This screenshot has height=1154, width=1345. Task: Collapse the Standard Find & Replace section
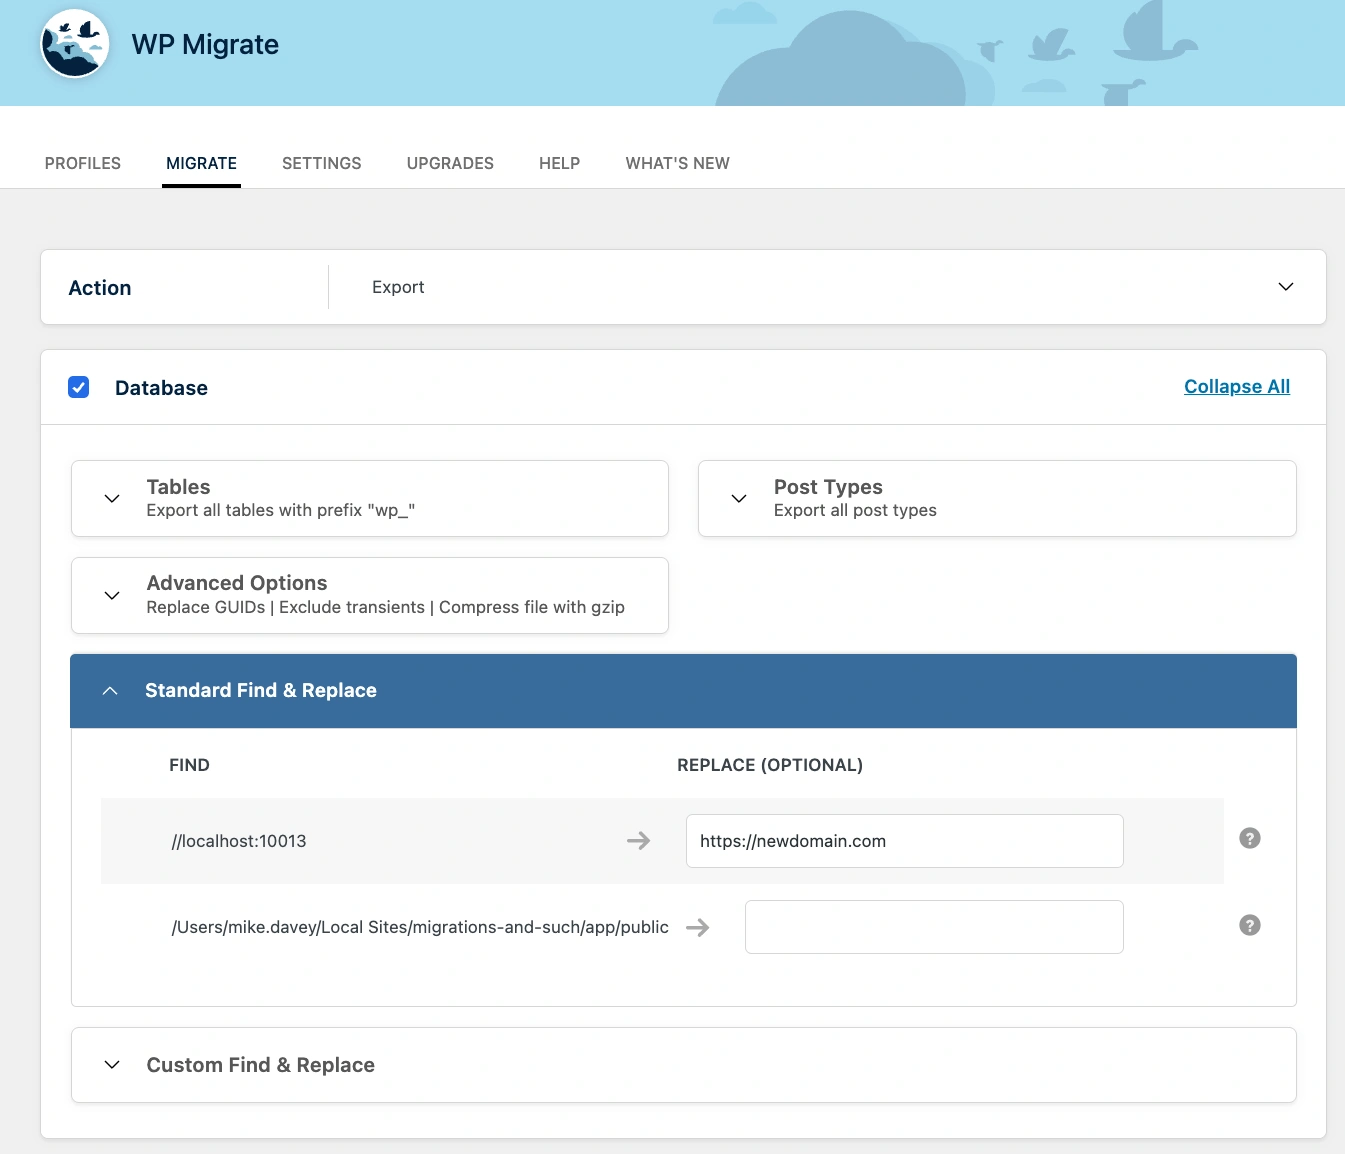click(111, 691)
